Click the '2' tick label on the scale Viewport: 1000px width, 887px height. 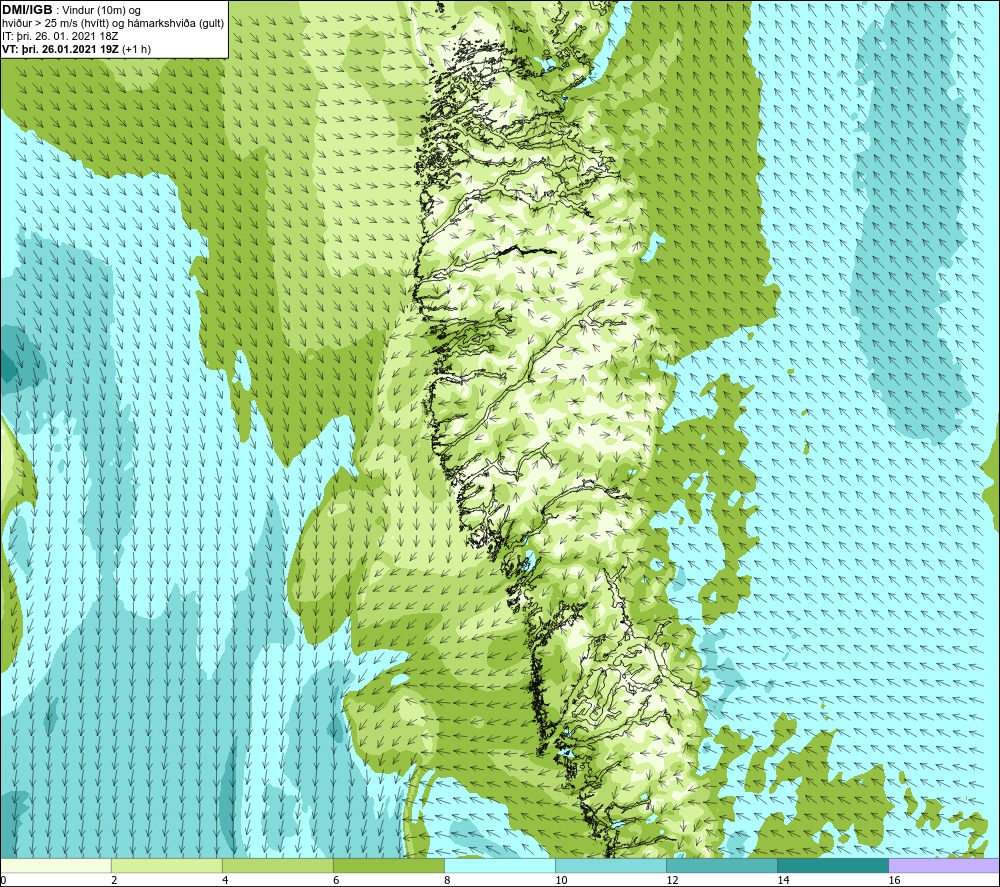pyautogui.click(x=114, y=881)
